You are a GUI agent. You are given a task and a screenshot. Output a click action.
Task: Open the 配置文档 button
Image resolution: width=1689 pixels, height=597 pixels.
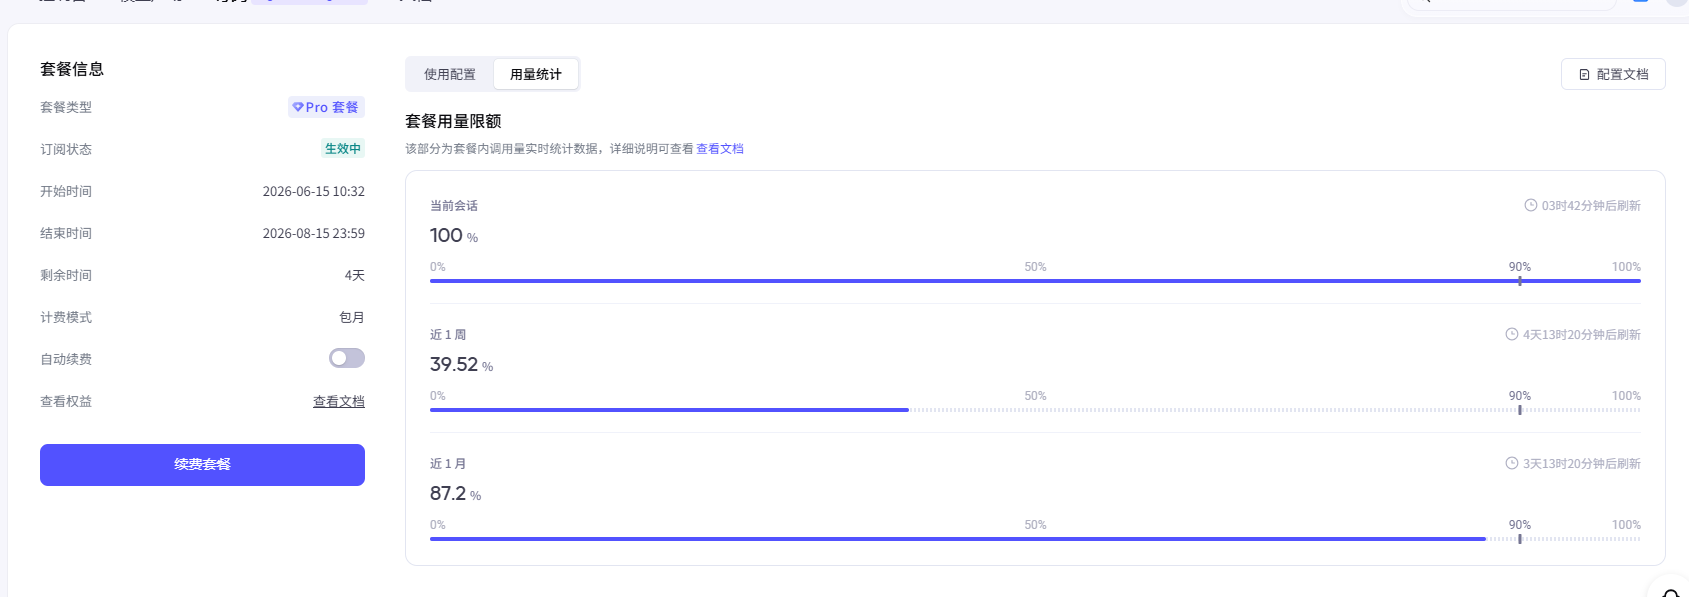(x=1613, y=74)
